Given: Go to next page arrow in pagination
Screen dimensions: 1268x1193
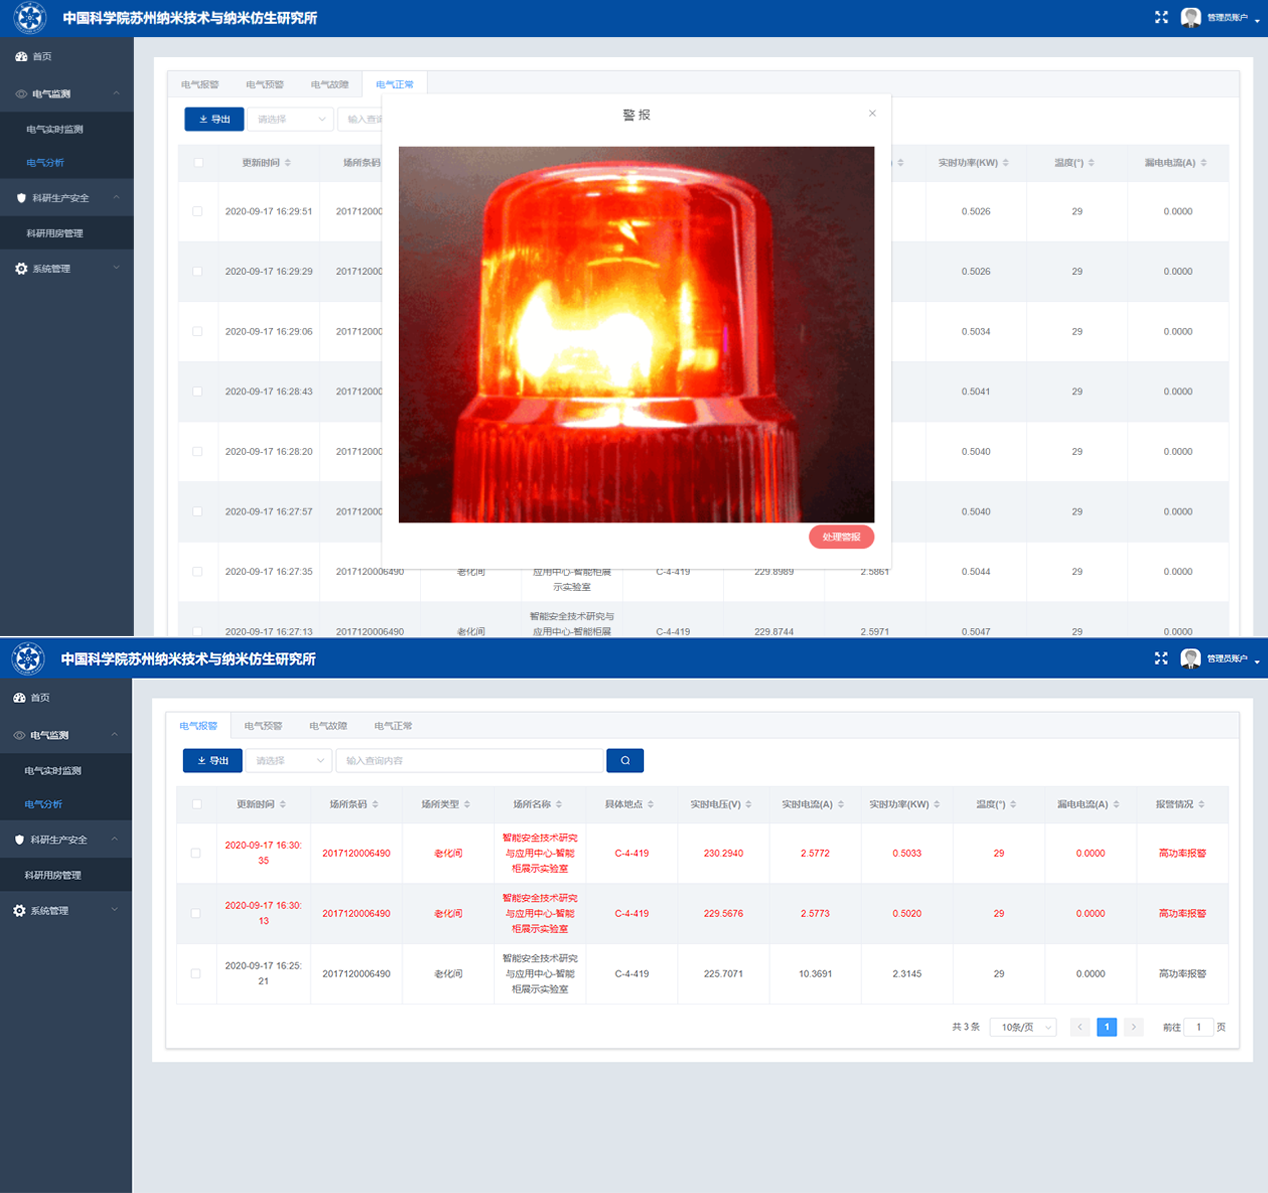Looking at the screenshot, I should 1133,1027.
